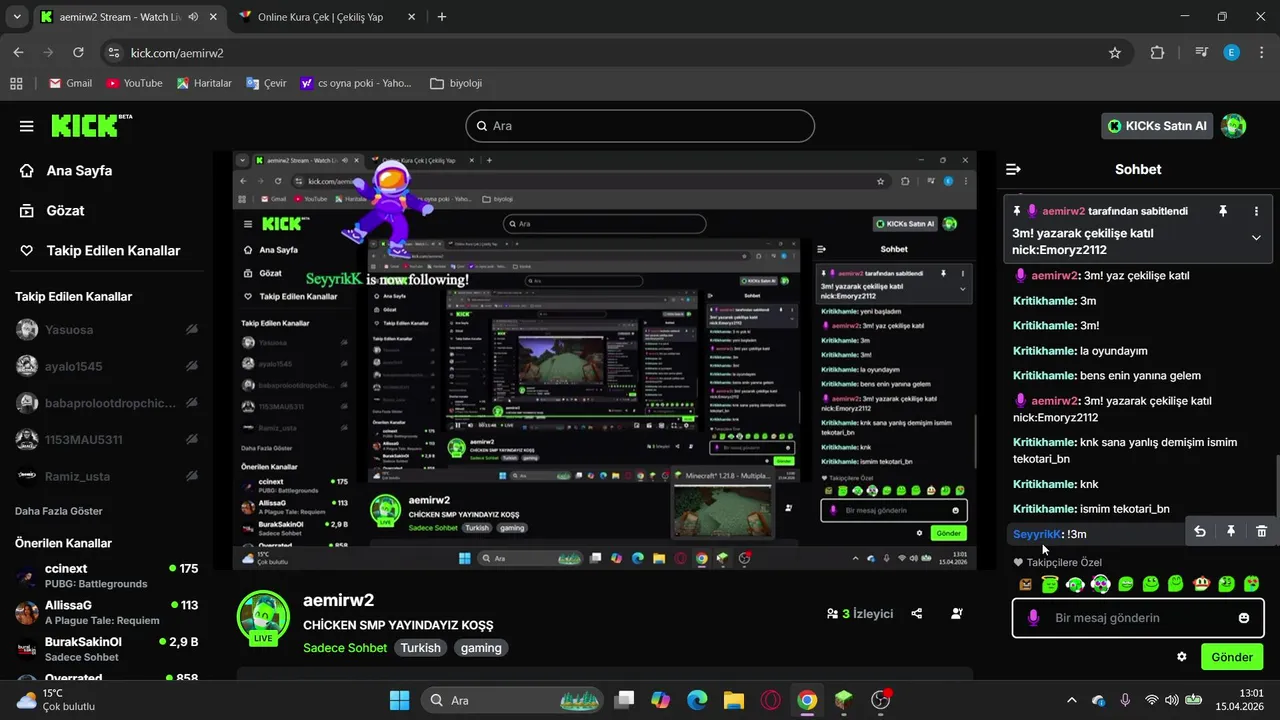Reload the kick.com page
1280x720 pixels.
click(x=80, y=53)
